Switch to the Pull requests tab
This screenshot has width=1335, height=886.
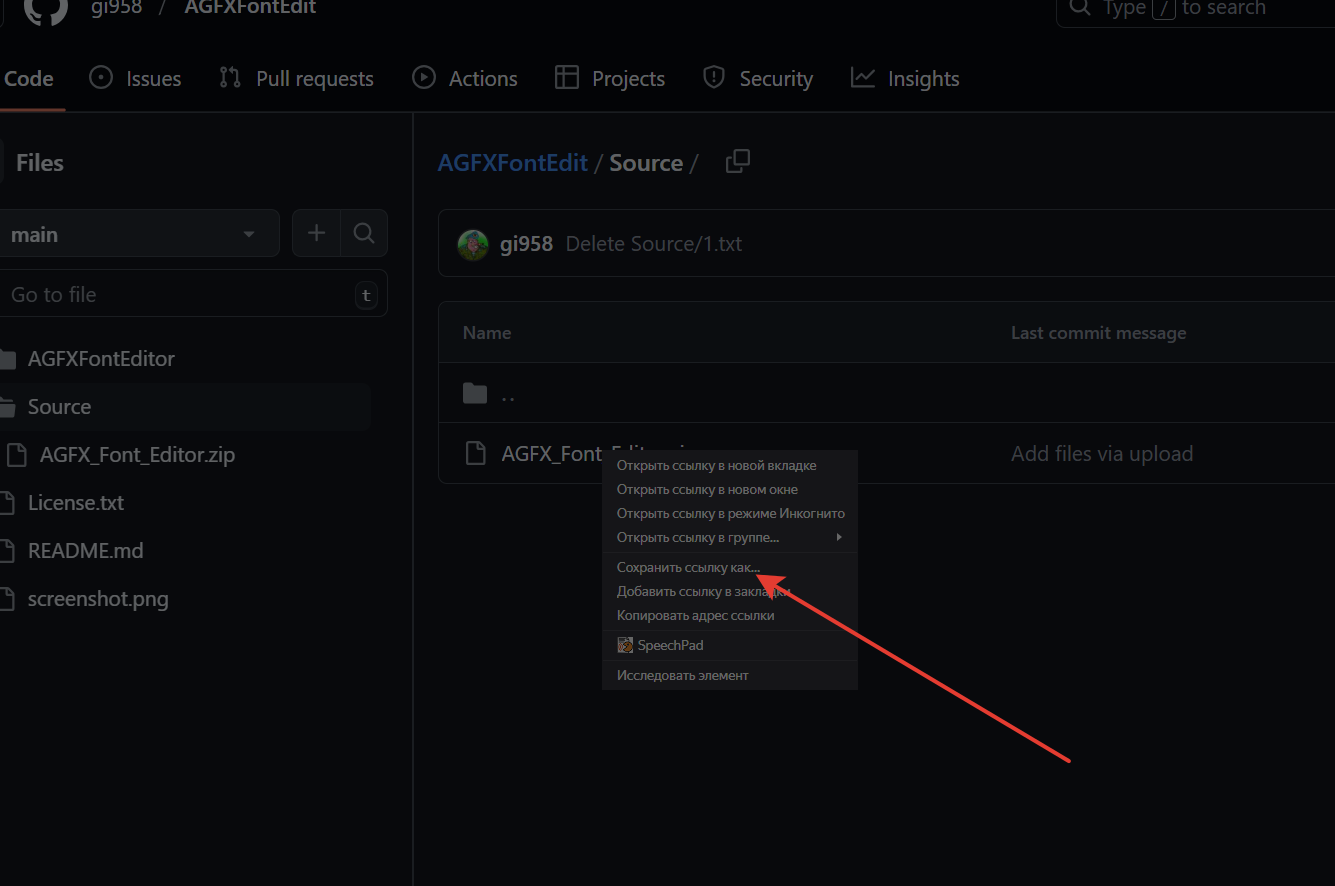coord(296,79)
